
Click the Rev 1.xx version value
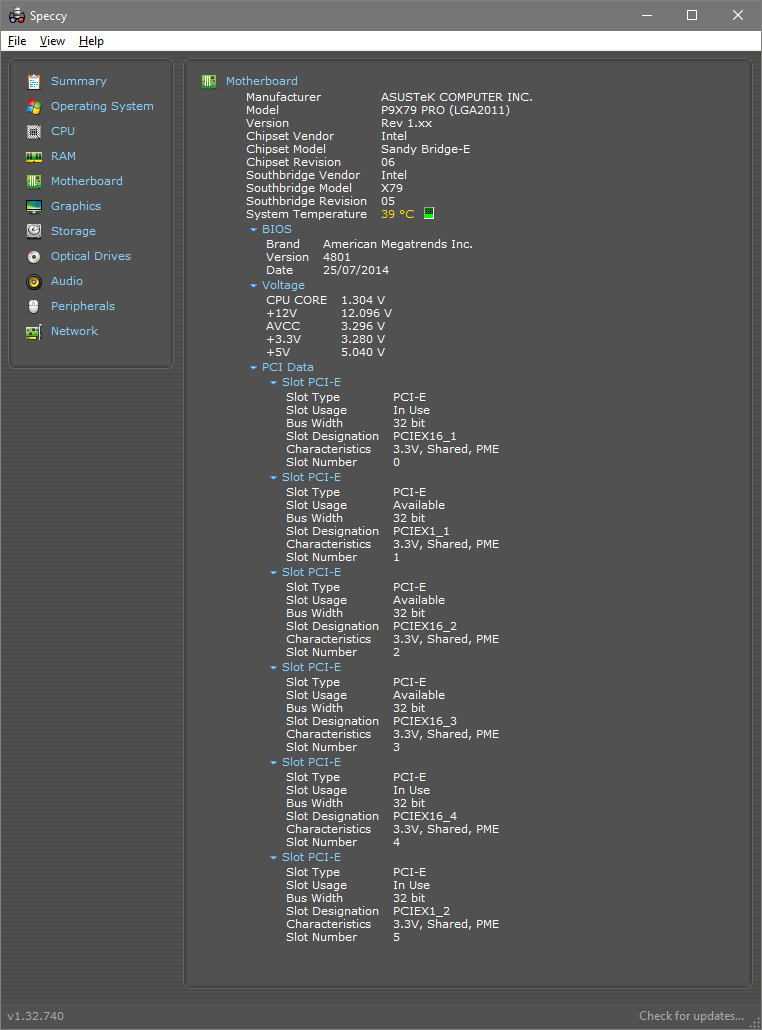(406, 123)
